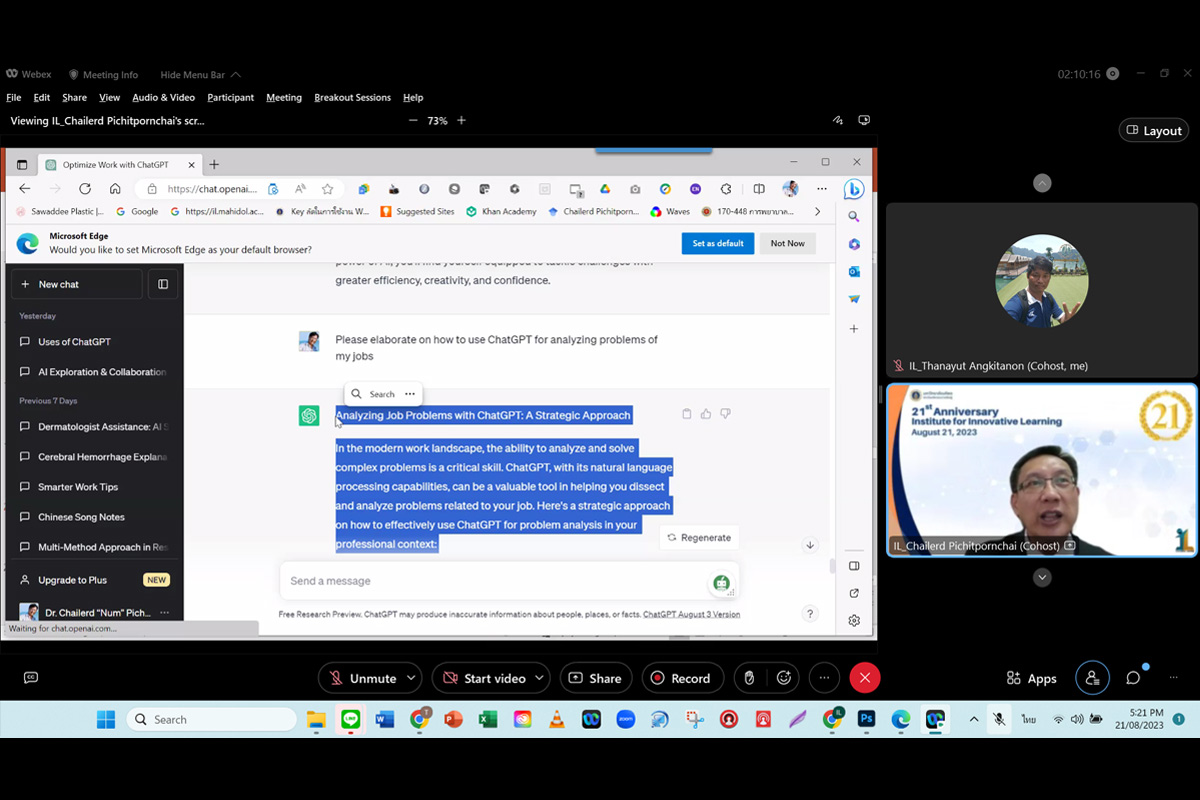Click the Share button

point(595,678)
